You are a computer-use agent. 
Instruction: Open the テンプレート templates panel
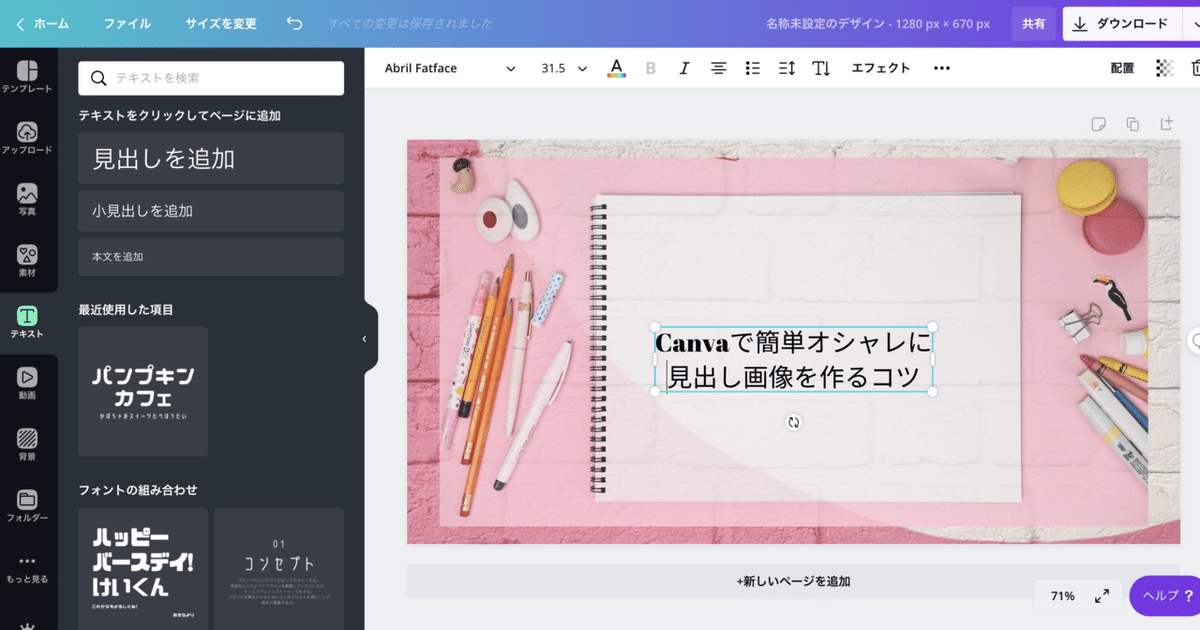pyautogui.click(x=28, y=76)
